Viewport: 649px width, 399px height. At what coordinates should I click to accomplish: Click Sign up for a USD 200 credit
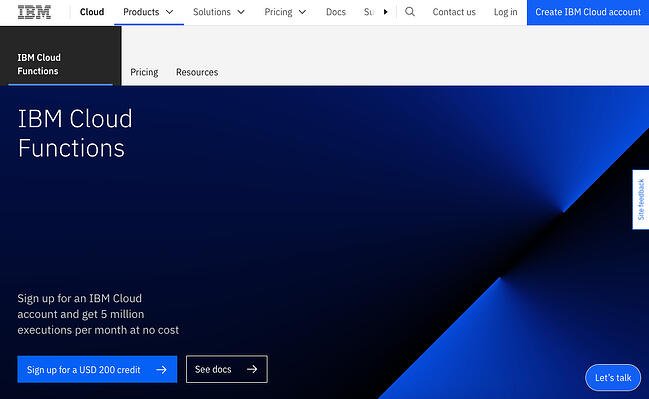pos(97,369)
